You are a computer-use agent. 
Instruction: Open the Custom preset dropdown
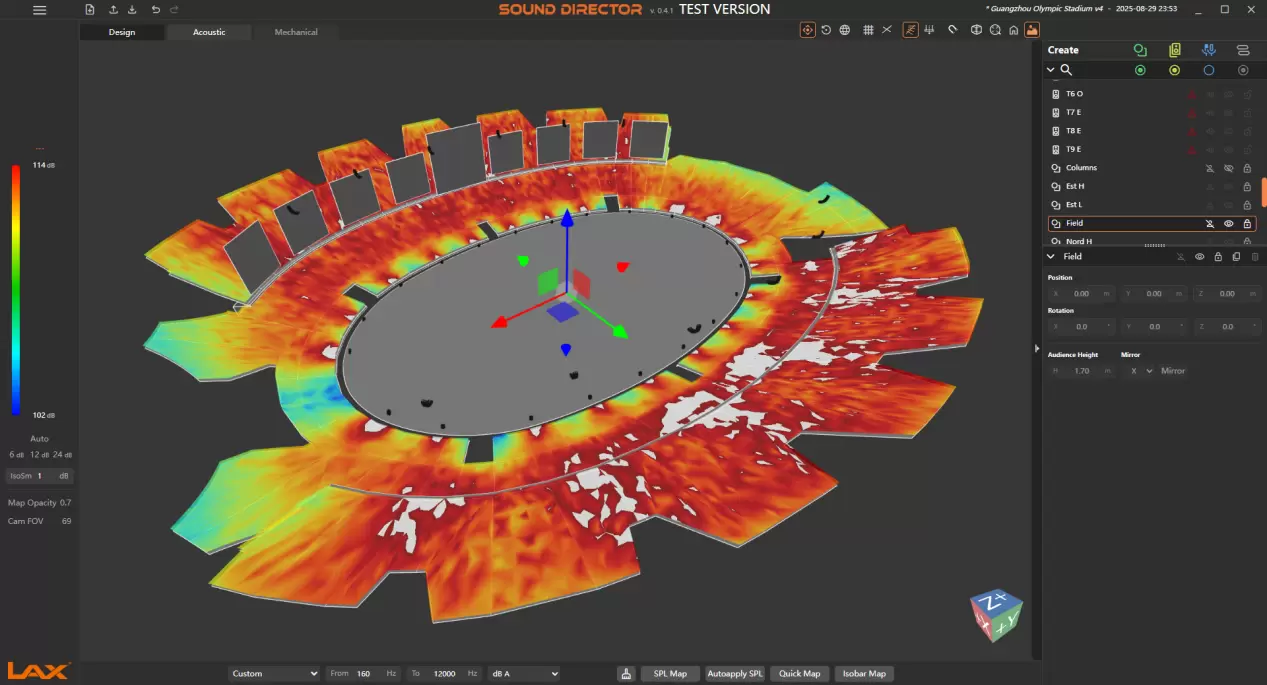coord(273,674)
